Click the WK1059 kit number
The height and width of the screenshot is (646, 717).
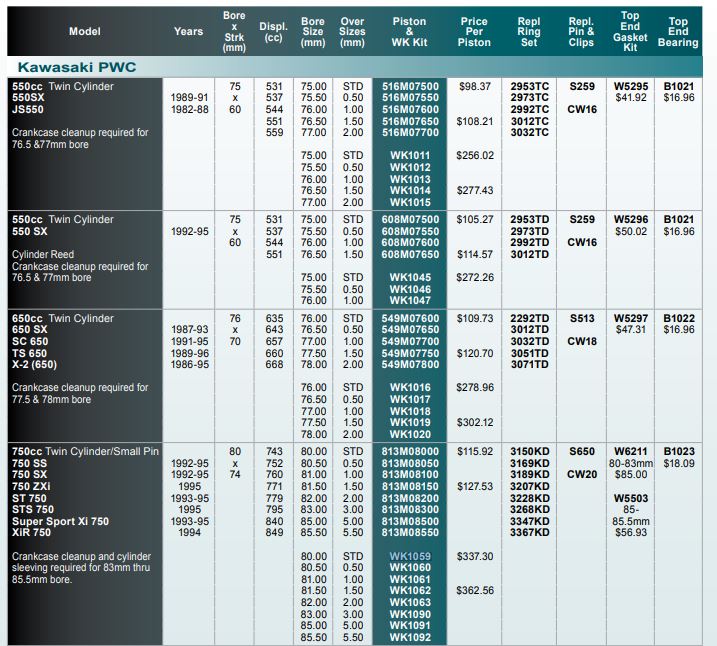[410, 556]
